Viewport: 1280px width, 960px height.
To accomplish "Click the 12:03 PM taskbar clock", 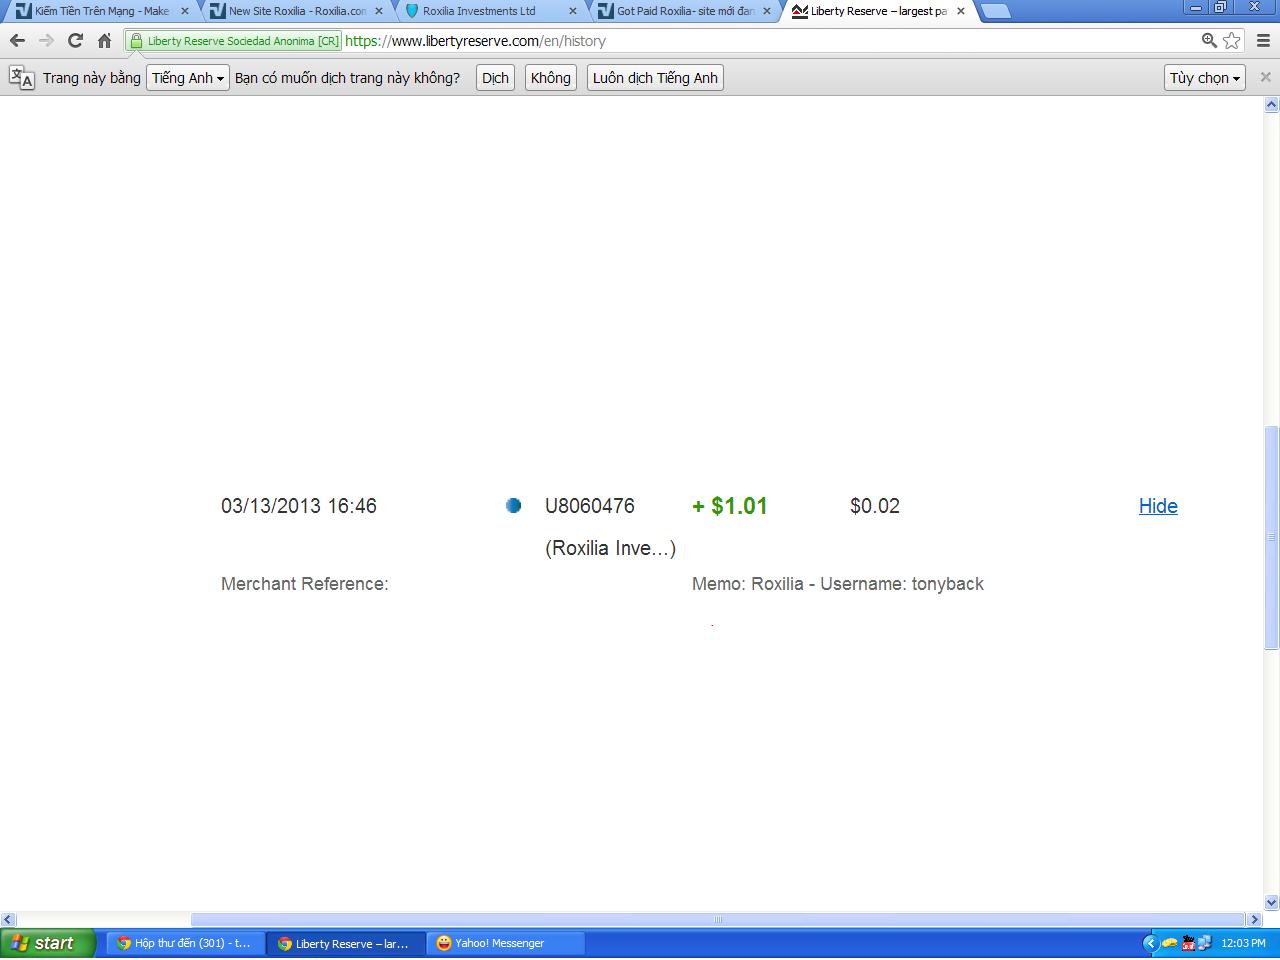I will [x=1243, y=943].
